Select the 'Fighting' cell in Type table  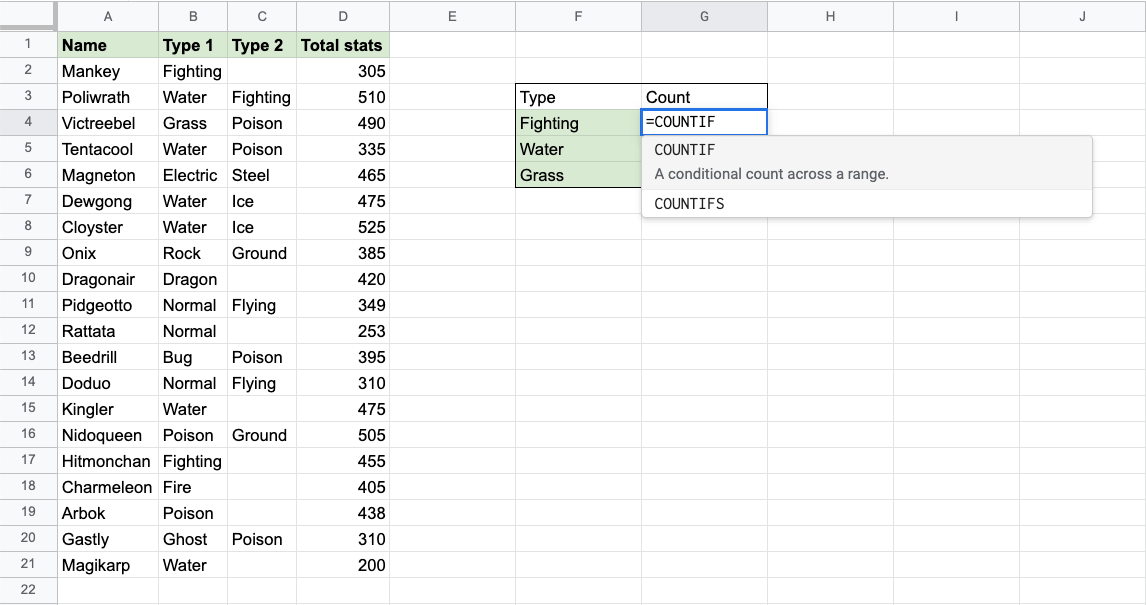tap(578, 123)
